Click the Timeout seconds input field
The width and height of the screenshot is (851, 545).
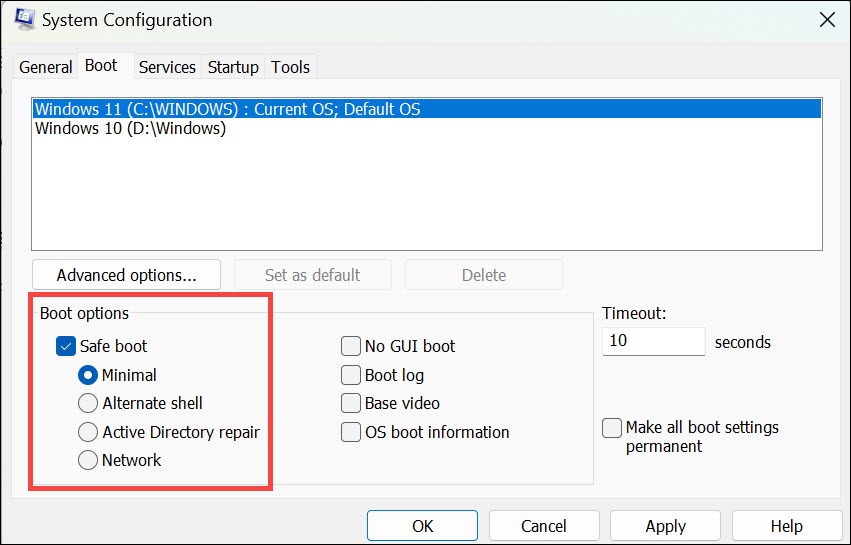click(654, 341)
